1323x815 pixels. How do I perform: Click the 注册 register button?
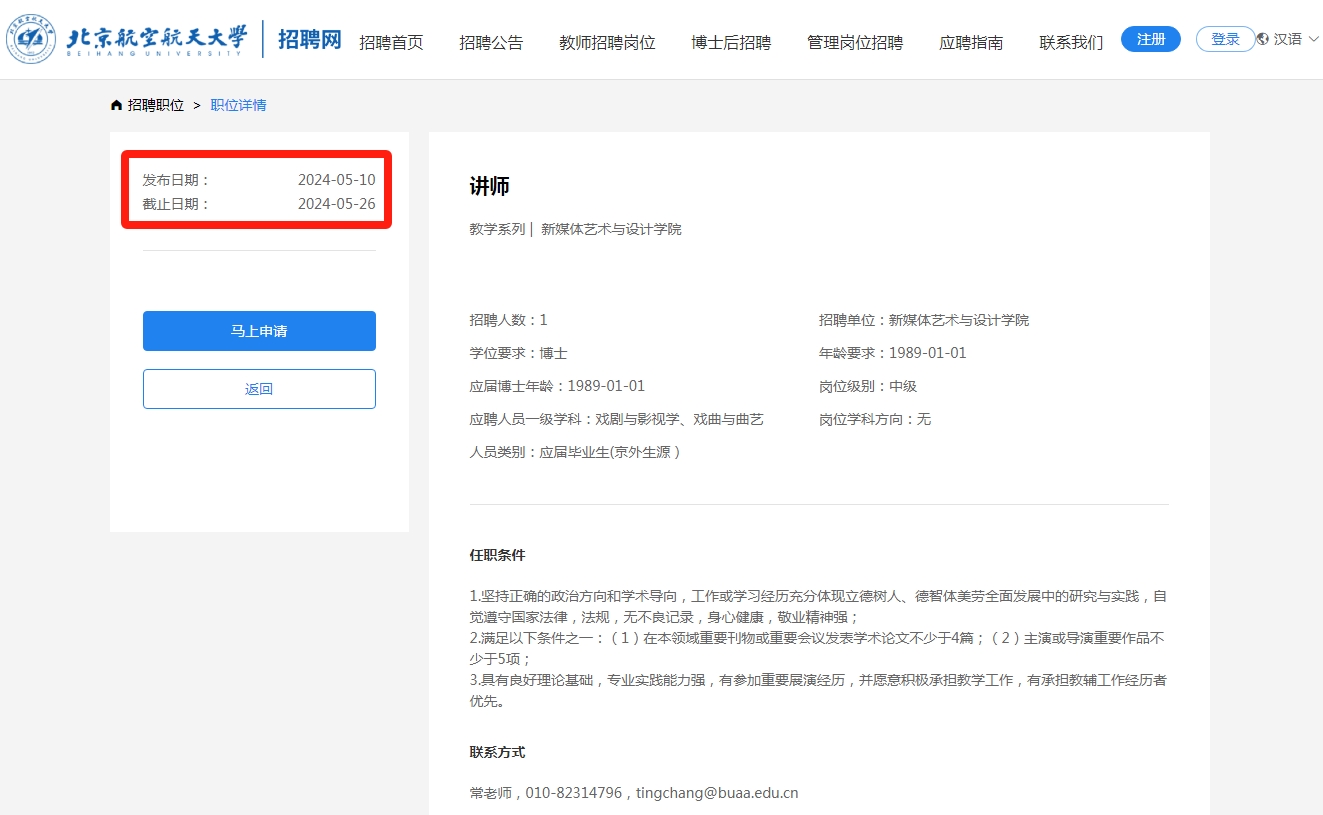[1151, 39]
